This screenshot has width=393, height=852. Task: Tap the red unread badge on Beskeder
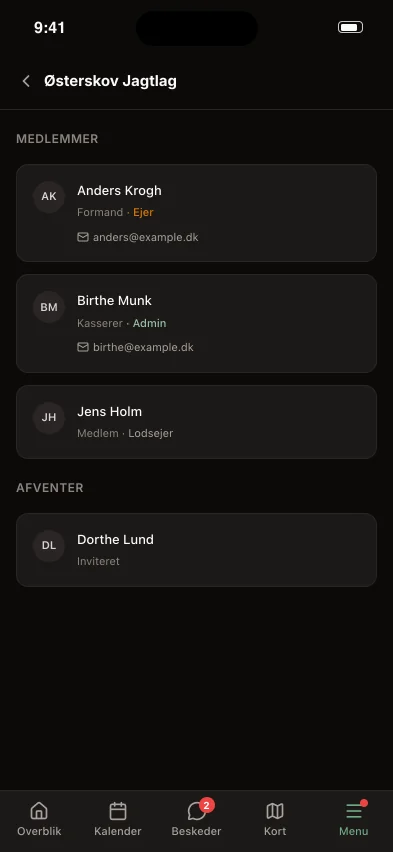click(206, 805)
